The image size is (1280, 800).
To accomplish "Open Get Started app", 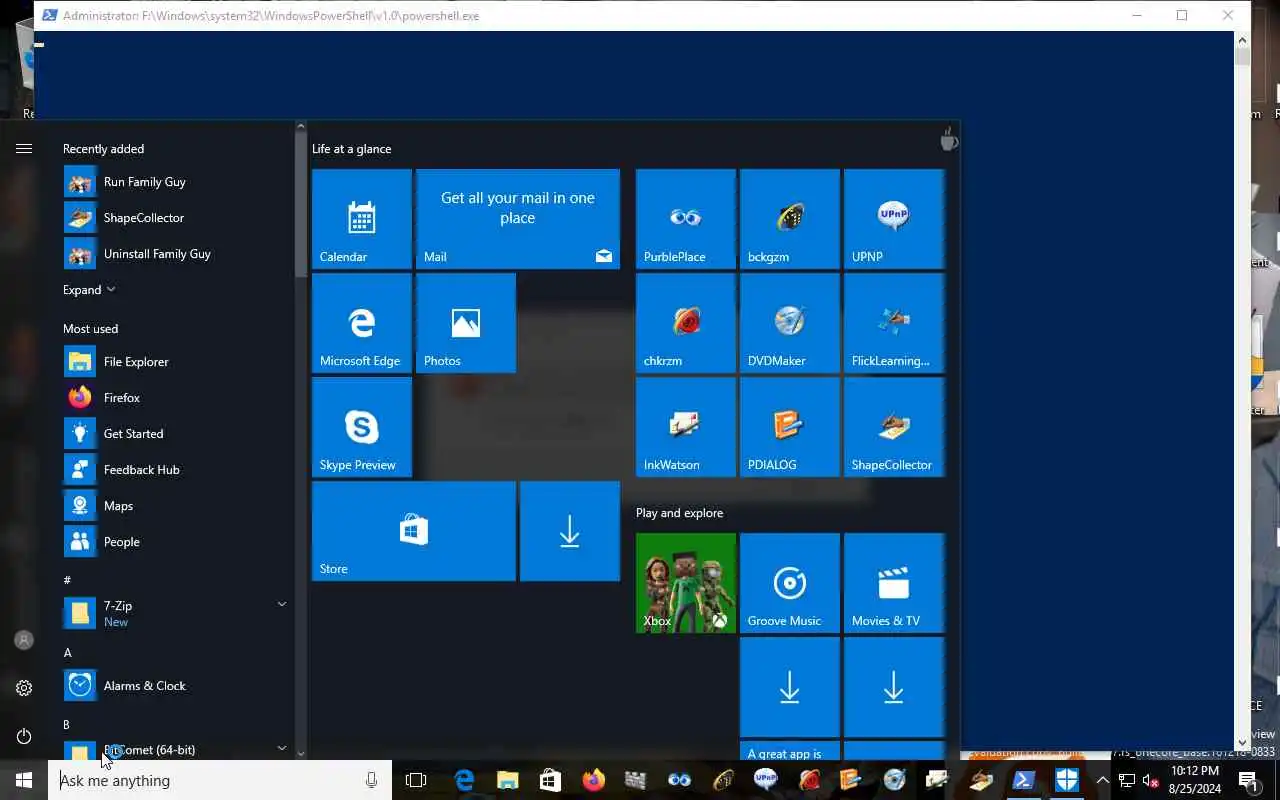I will pos(175,434).
